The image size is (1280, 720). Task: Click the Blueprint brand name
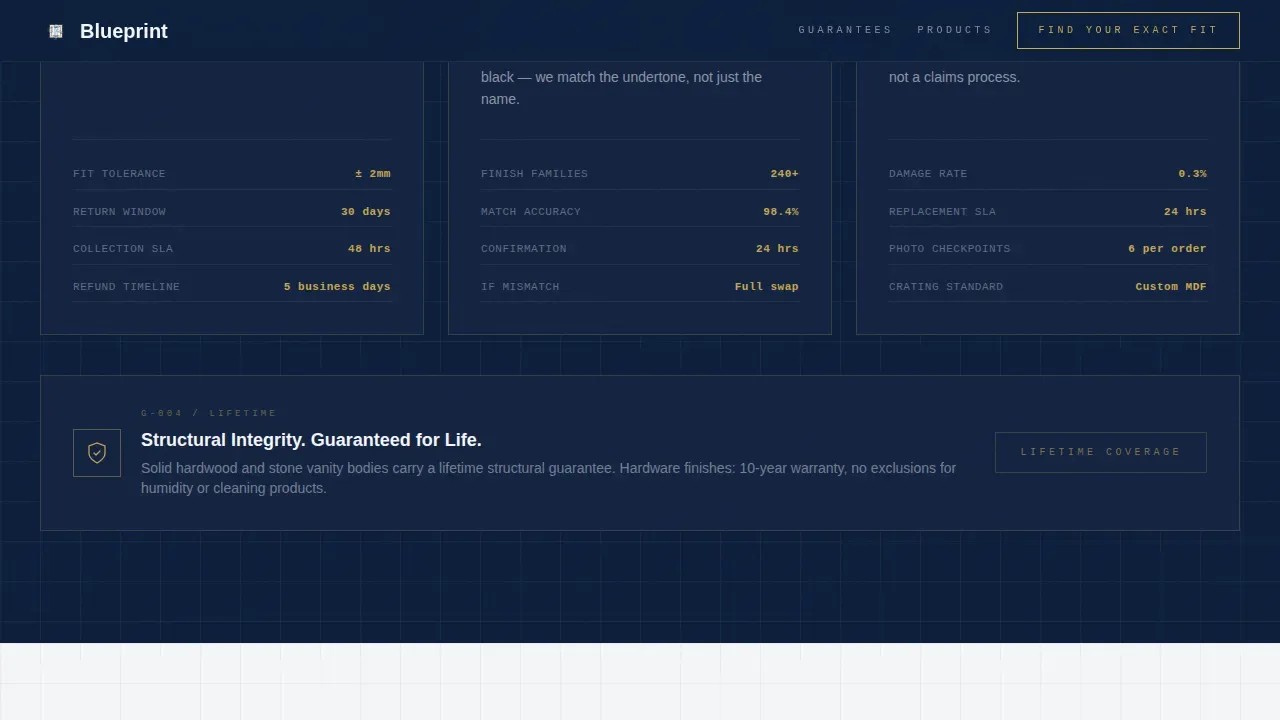pyautogui.click(x=124, y=31)
